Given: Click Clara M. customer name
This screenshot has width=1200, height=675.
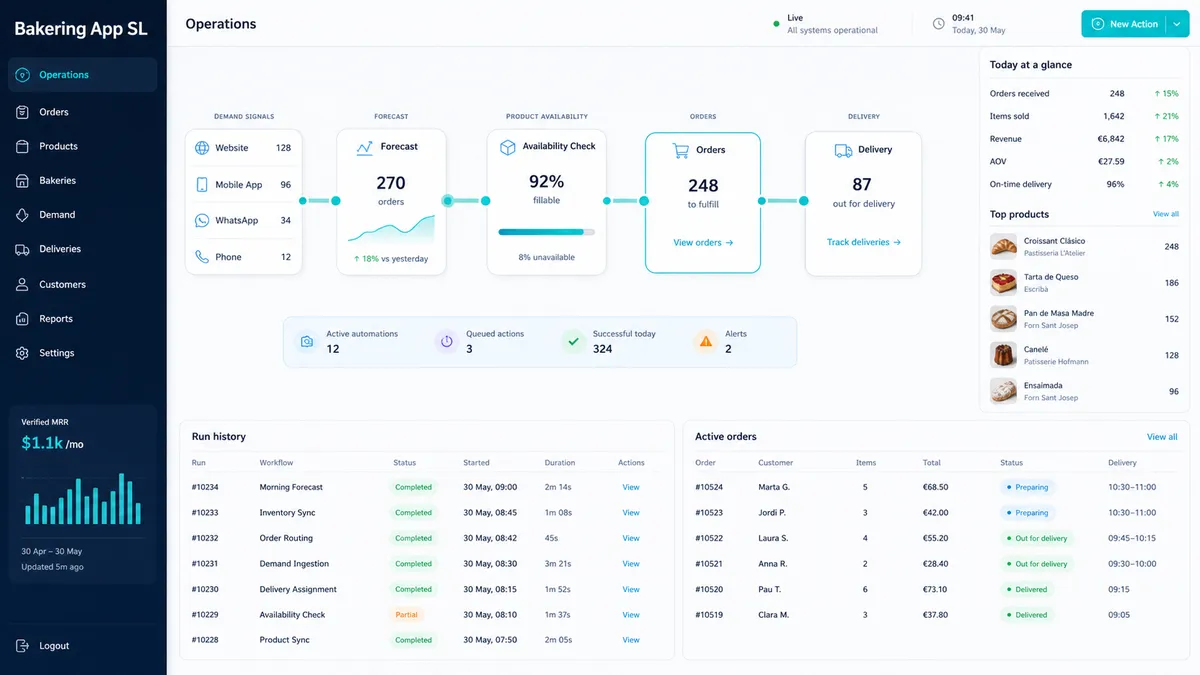Looking at the screenshot, I should 774,615.
